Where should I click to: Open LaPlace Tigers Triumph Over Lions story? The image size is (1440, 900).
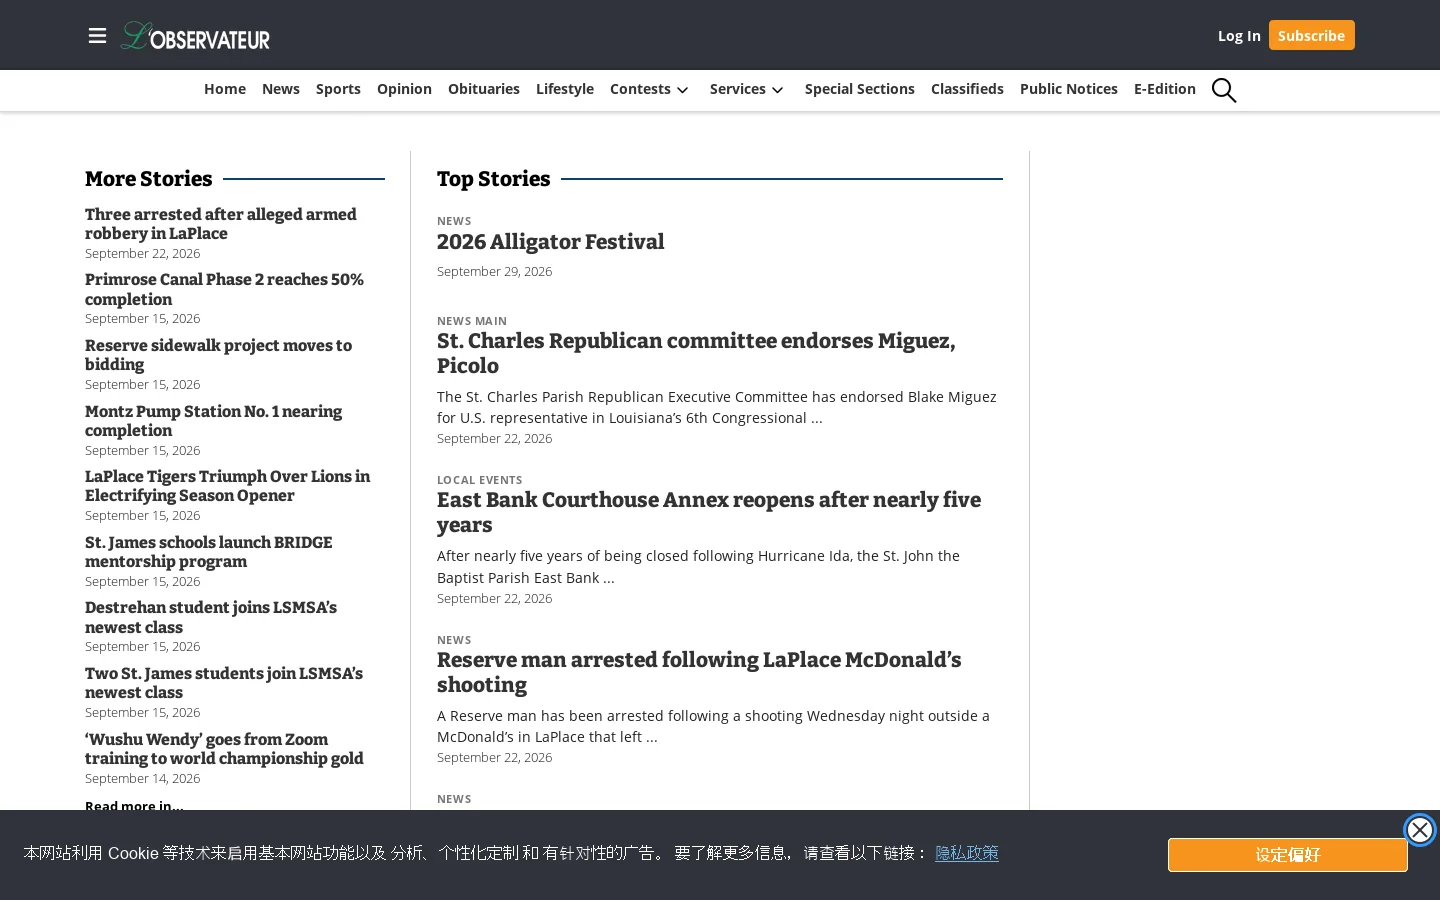click(x=227, y=486)
